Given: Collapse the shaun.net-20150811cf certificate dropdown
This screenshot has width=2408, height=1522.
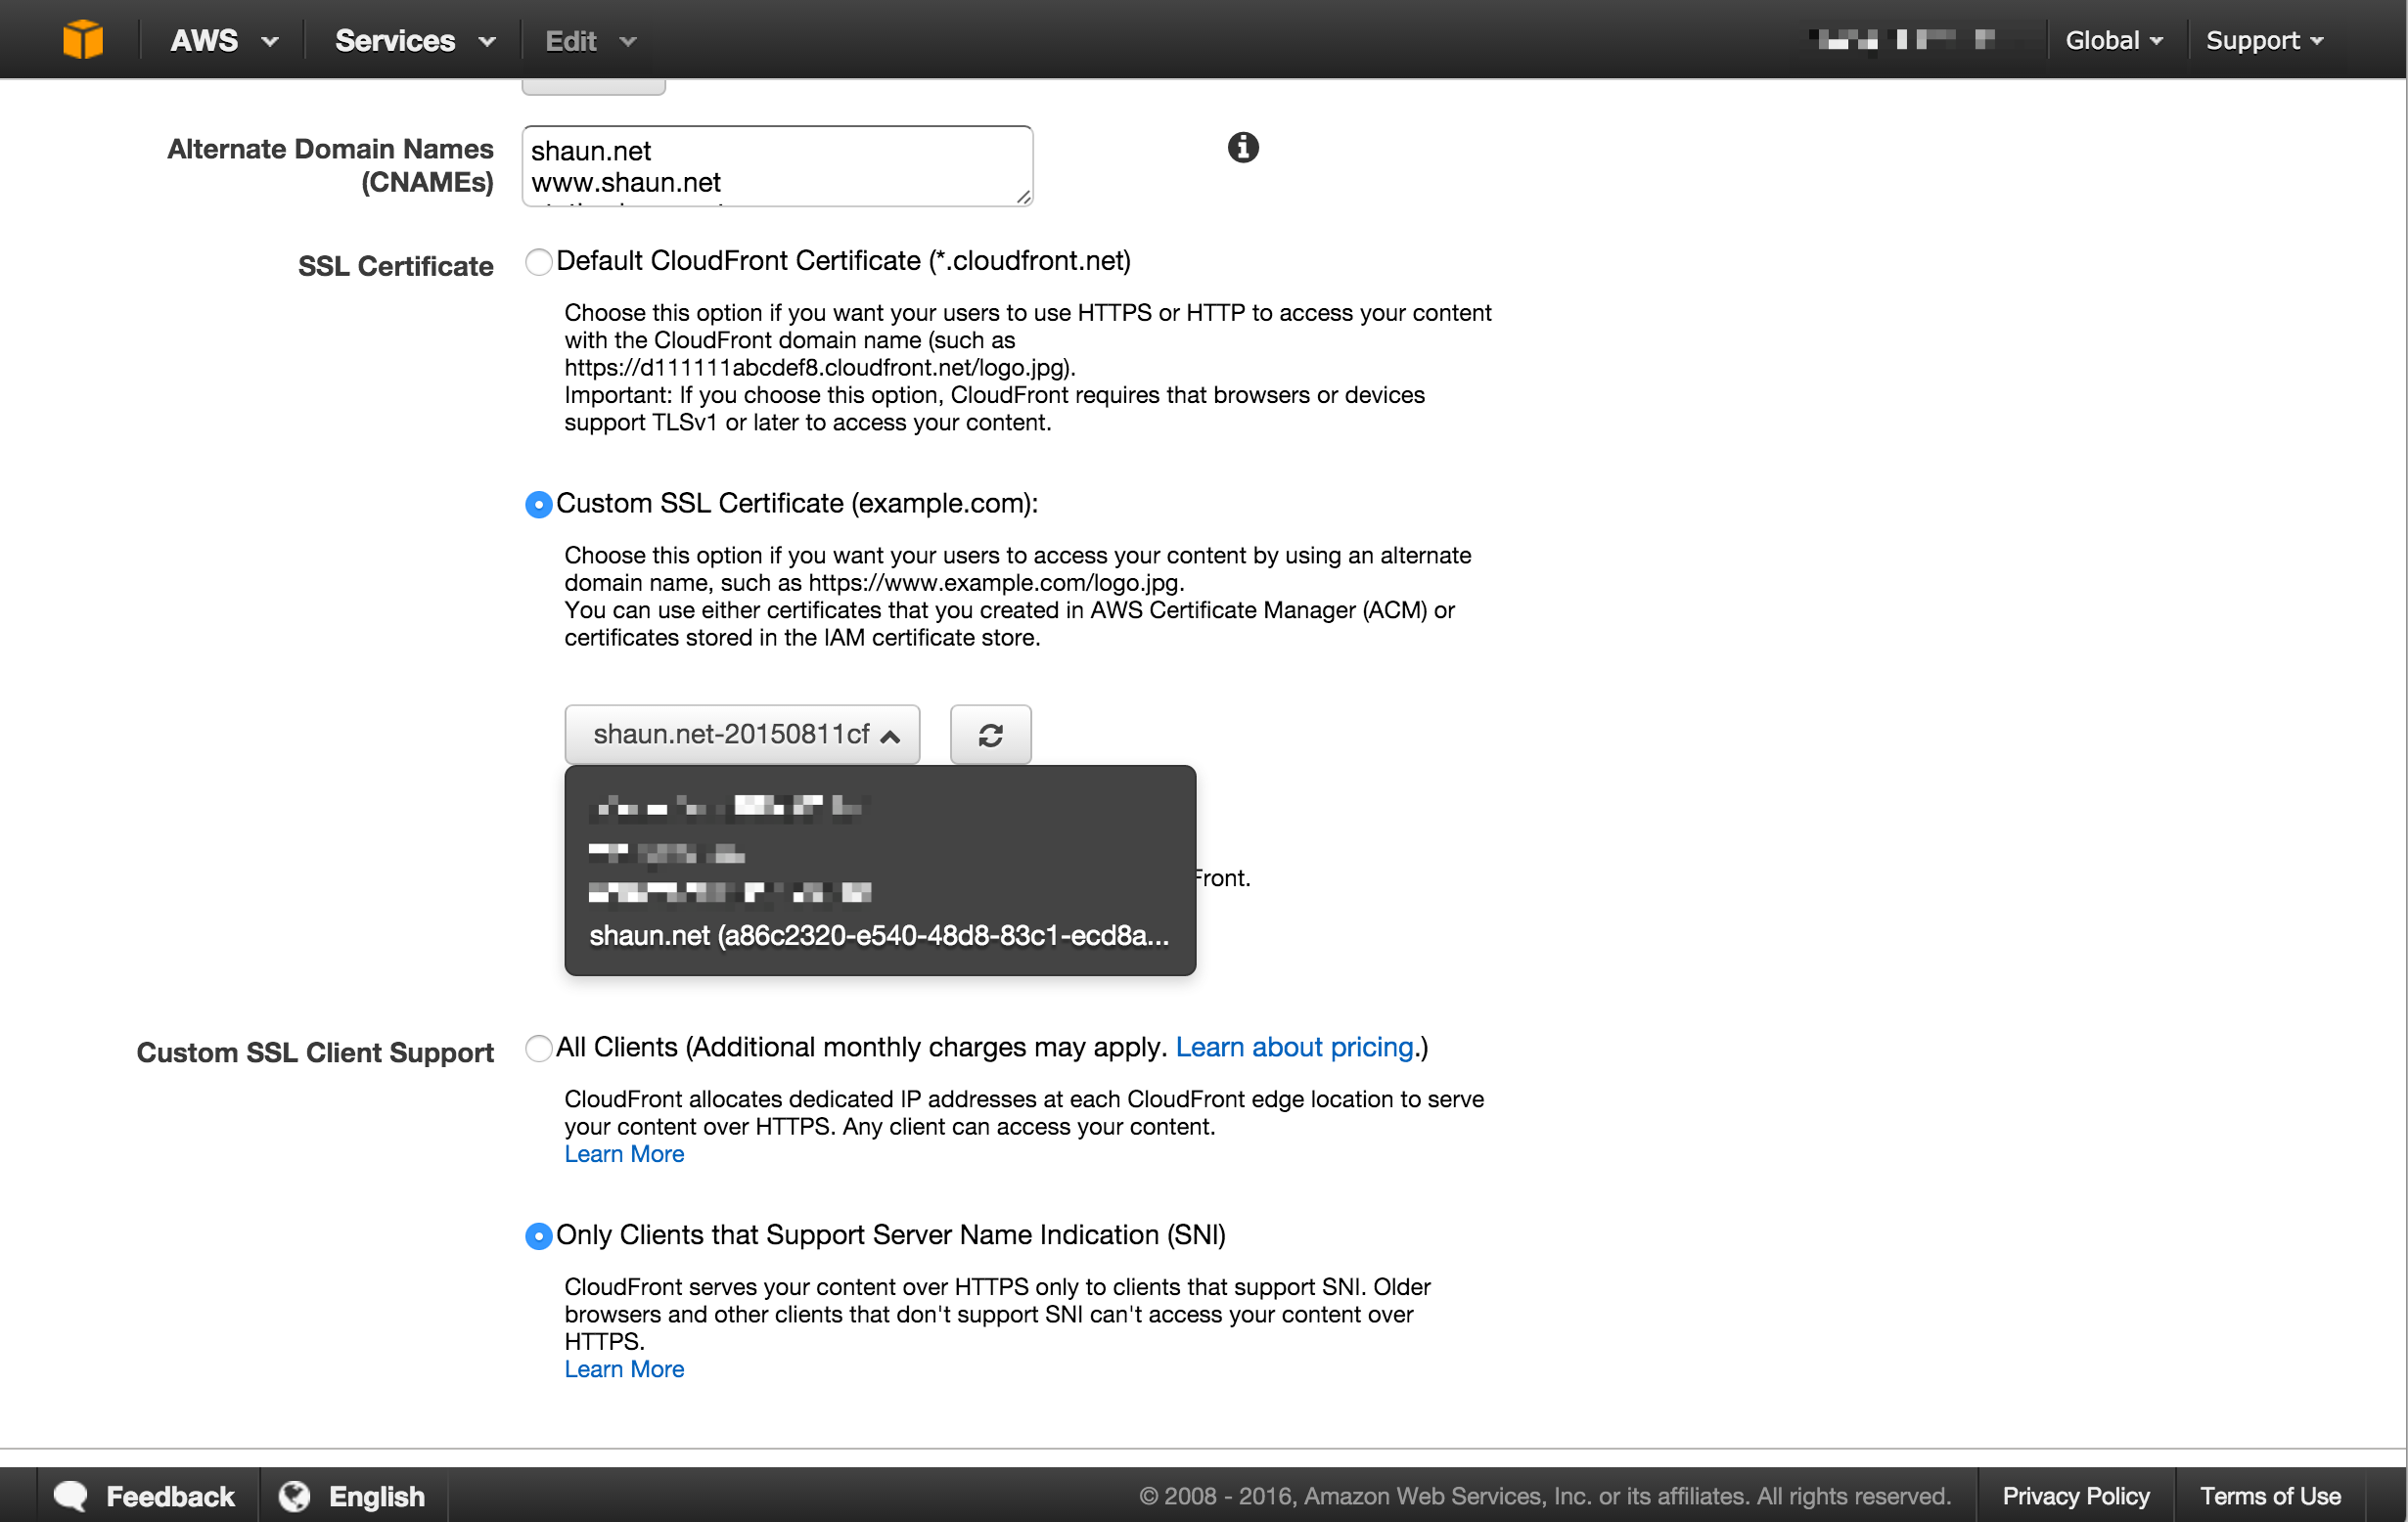Looking at the screenshot, I should click(x=742, y=735).
